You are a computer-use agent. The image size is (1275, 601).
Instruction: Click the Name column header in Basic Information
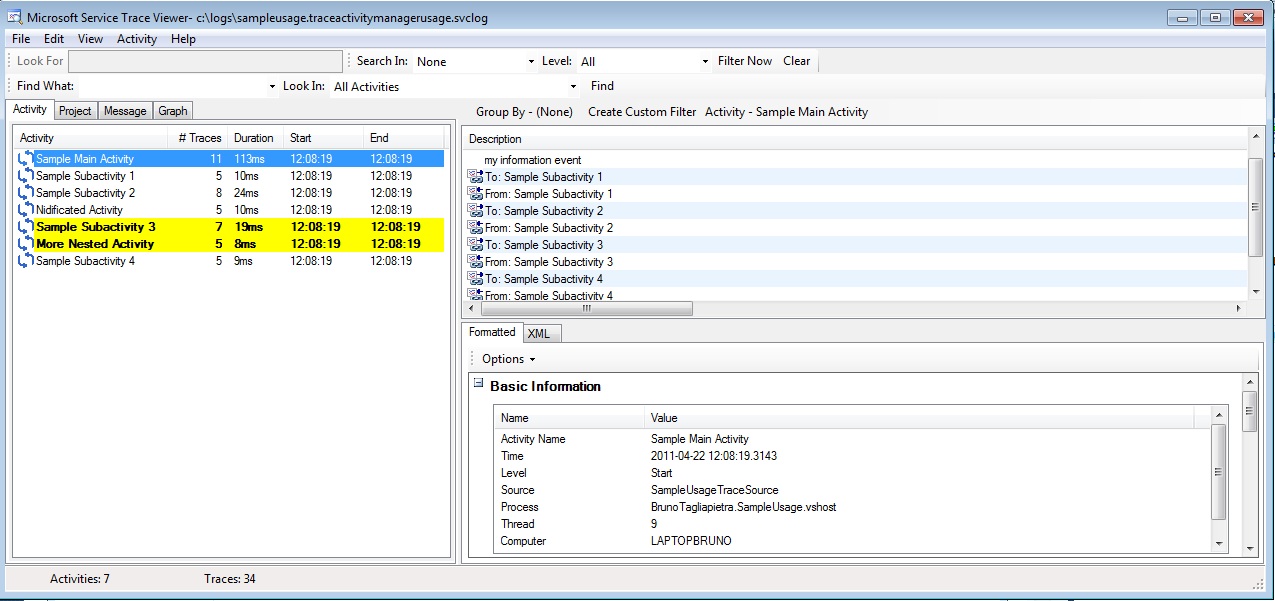pyautogui.click(x=570, y=418)
